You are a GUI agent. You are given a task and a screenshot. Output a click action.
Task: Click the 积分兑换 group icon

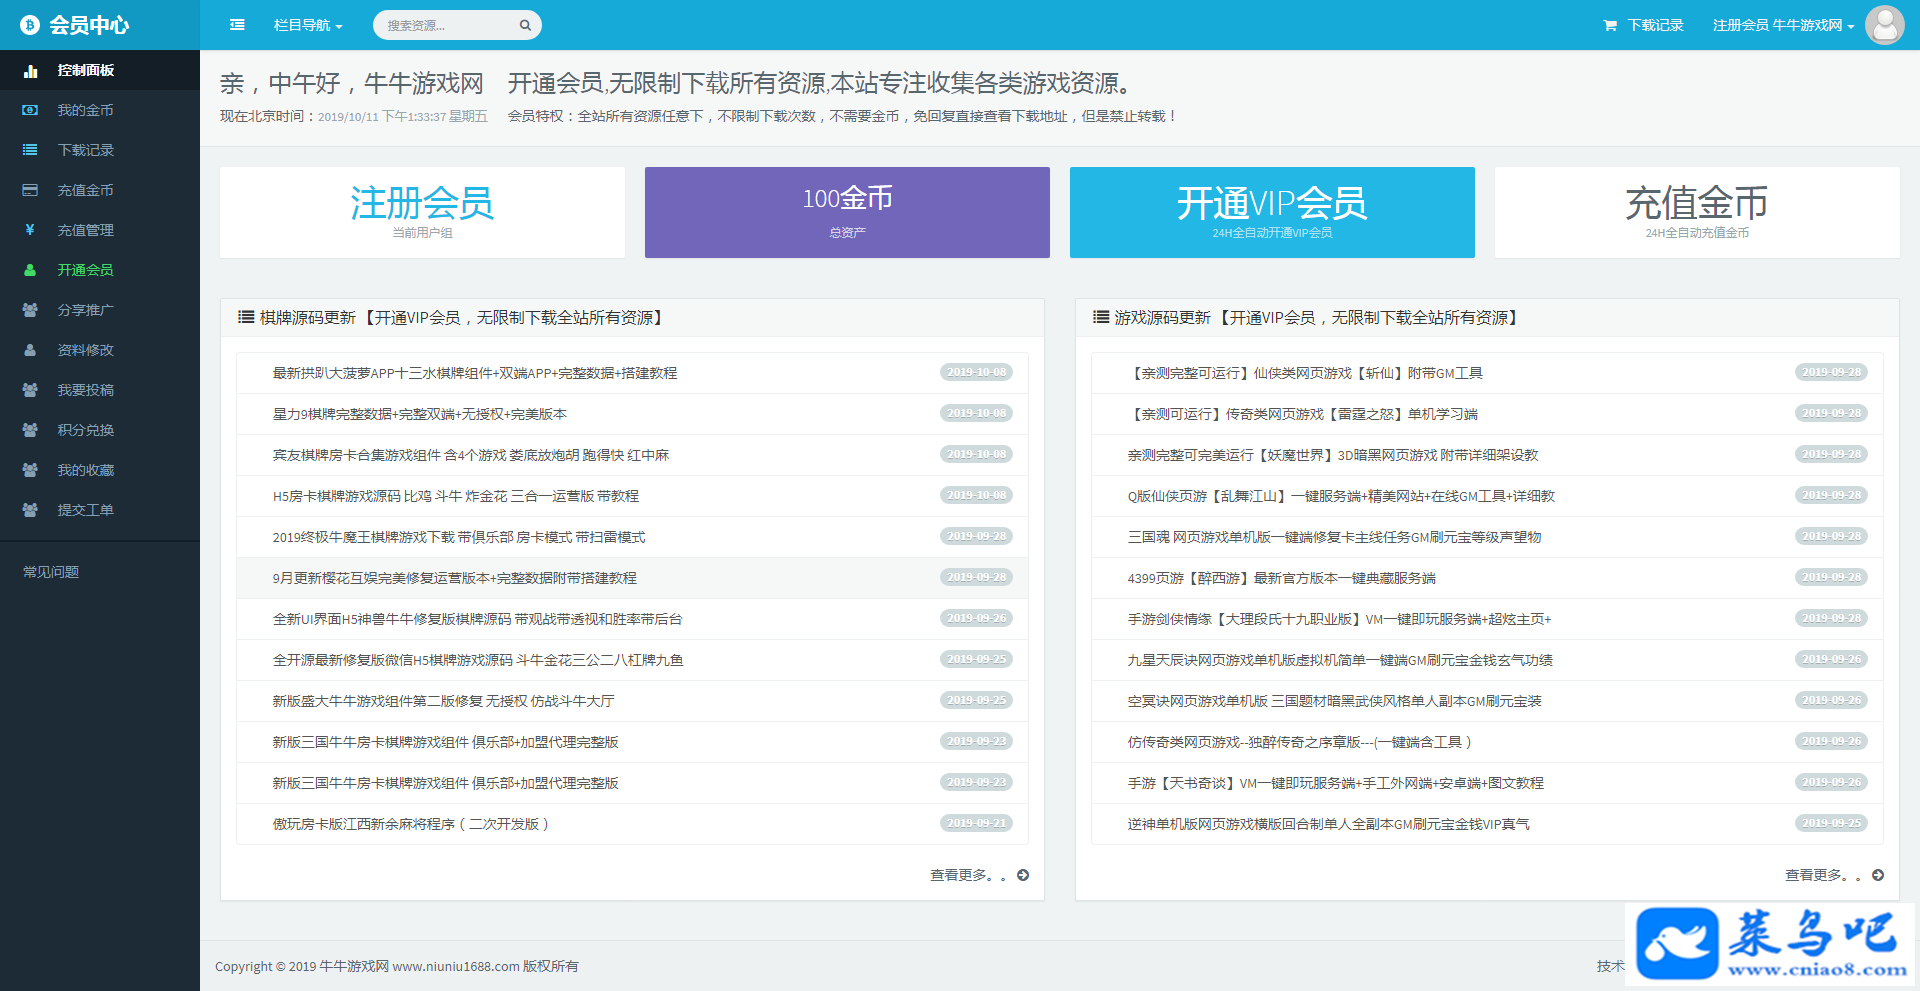tap(30, 430)
